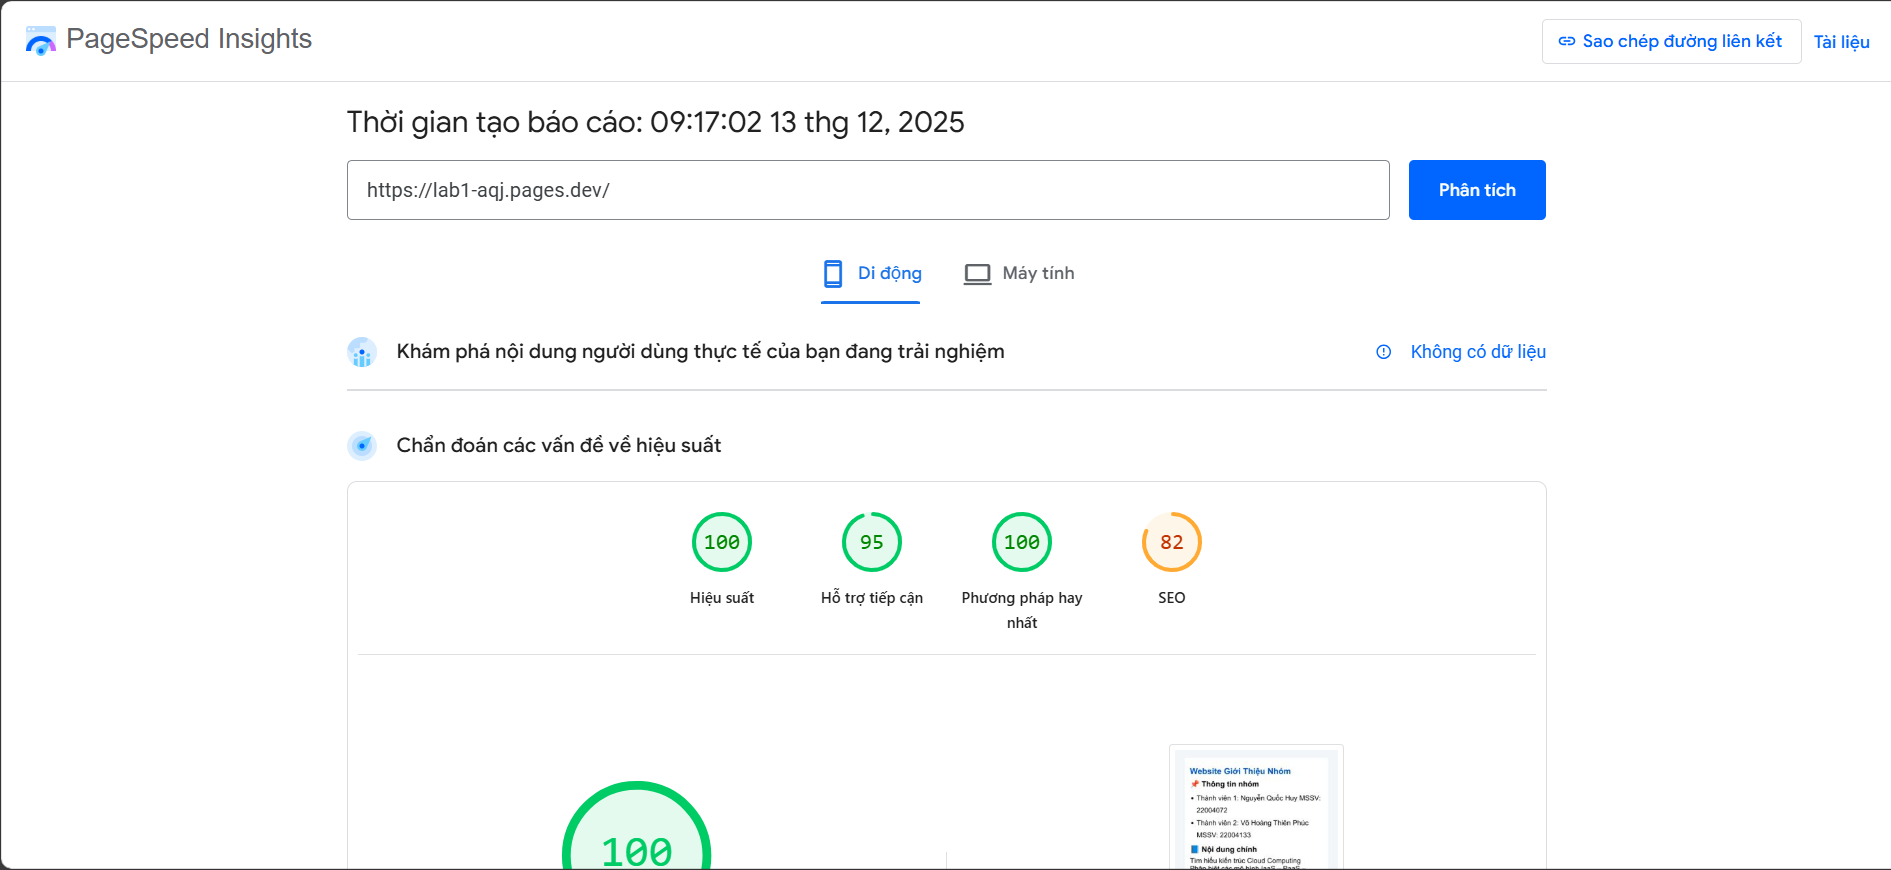The image size is (1891, 870).
Task: Select the SEO score gauge of 82
Action: [x=1171, y=542]
